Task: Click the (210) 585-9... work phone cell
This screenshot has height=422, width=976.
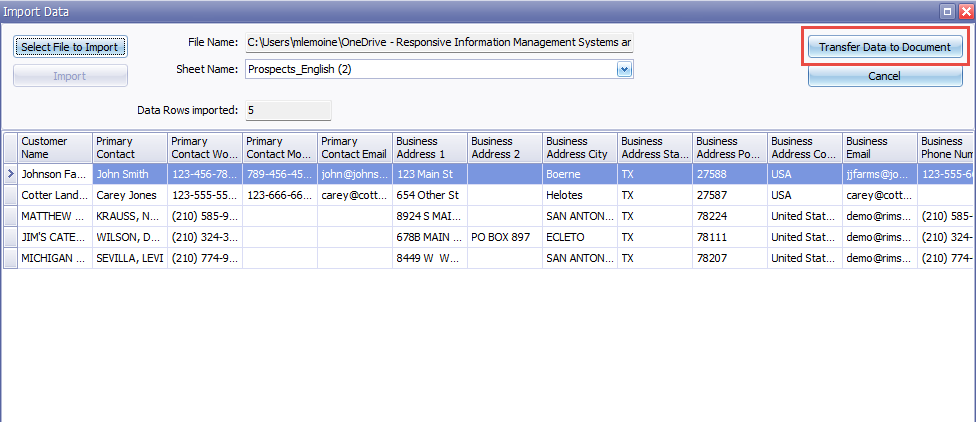Action: tap(205, 216)
